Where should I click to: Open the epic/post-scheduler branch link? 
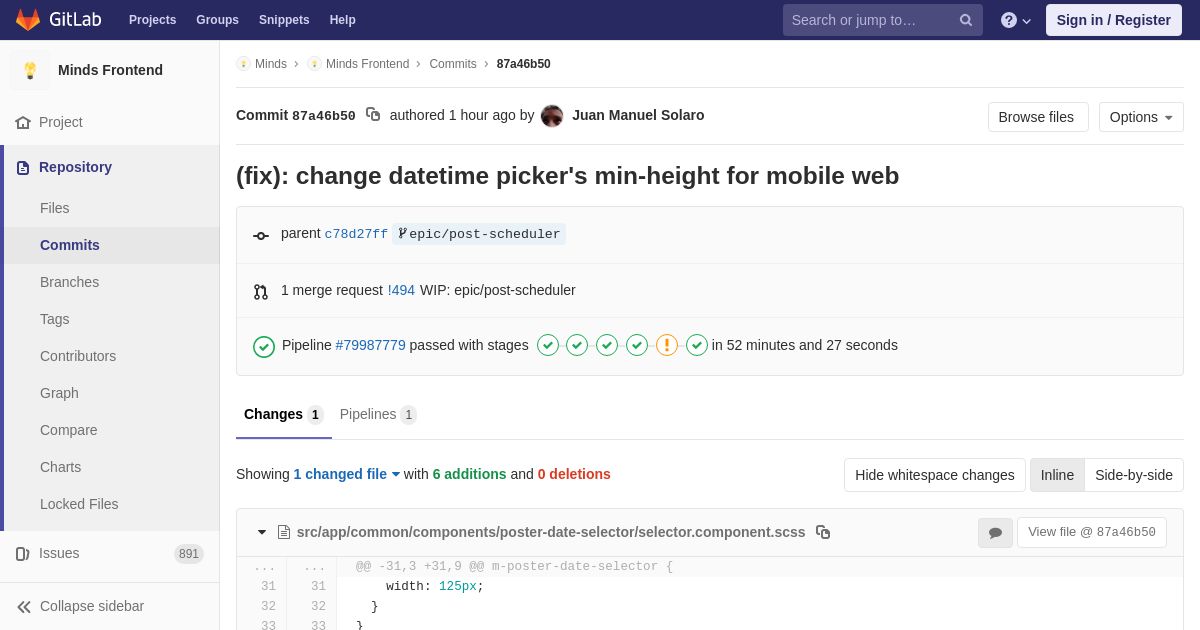(x=479, y=234)
